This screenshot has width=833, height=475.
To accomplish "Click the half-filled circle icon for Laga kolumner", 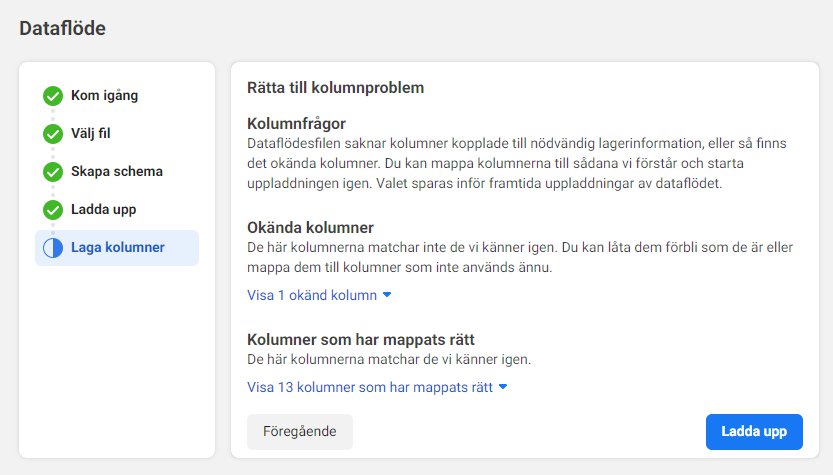I will pyautogui.click(x=53, y=248).
